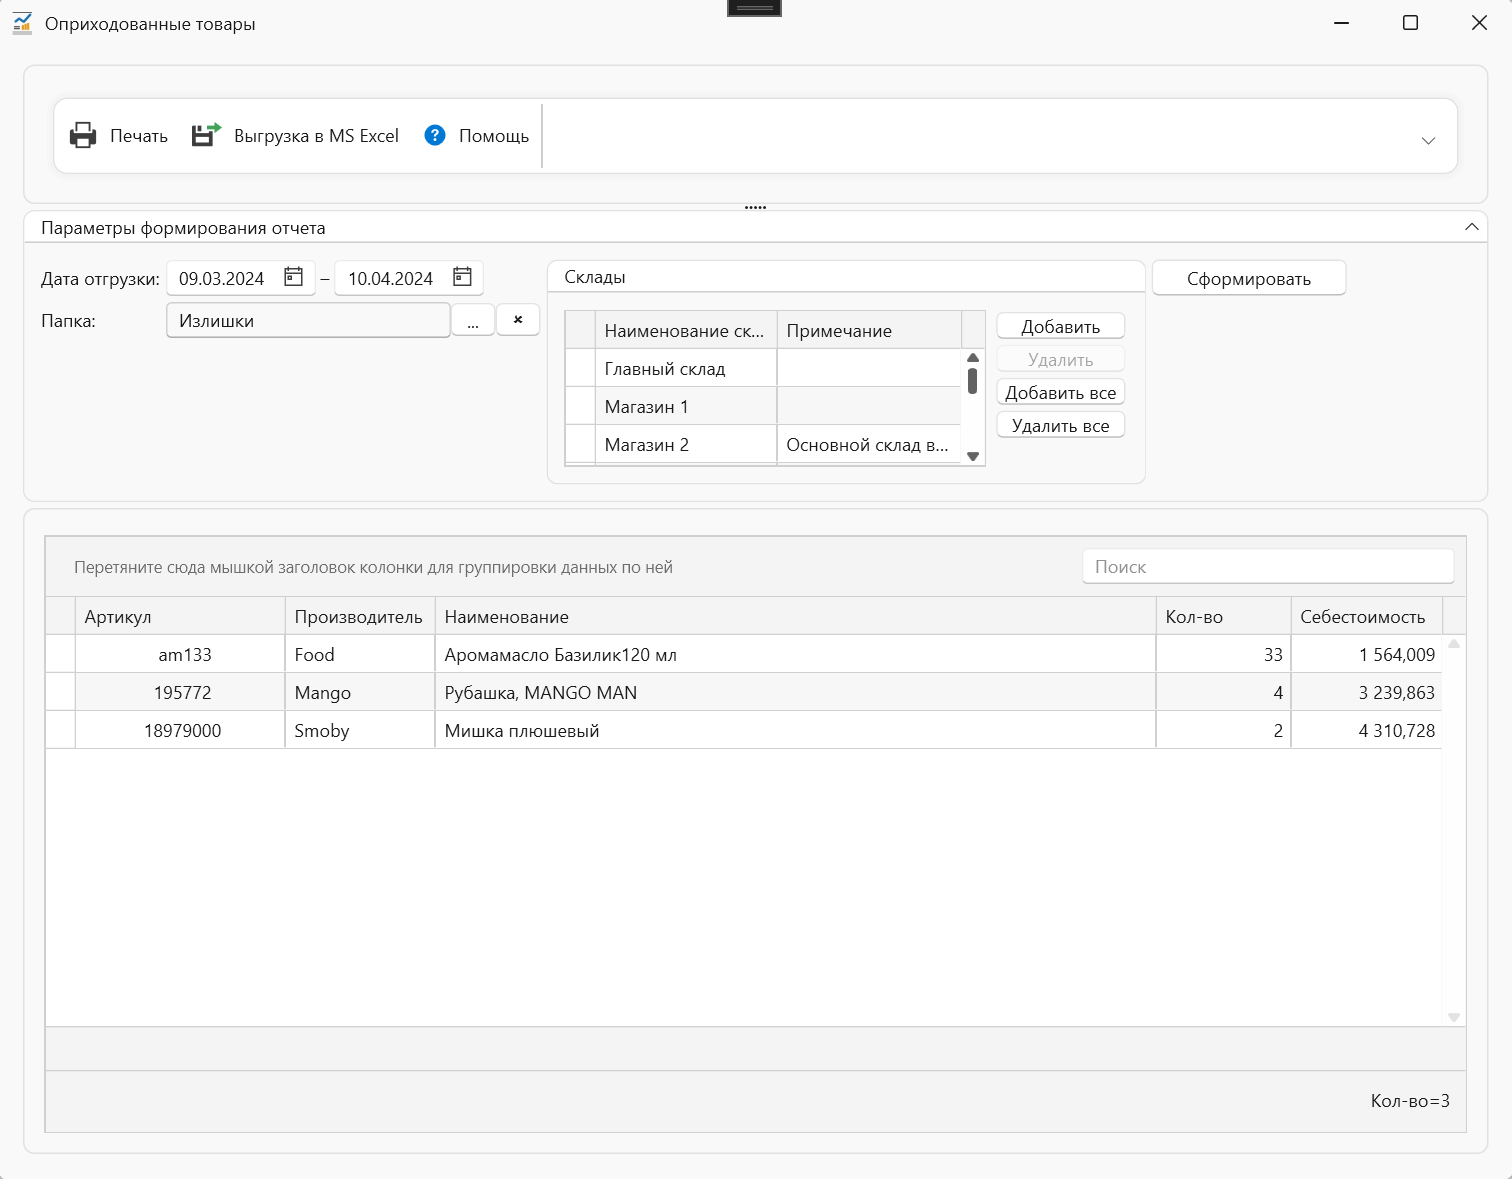Screen dimensions: 1512x1179
Task: Click the Склады group header
Action: coord(846,276)
